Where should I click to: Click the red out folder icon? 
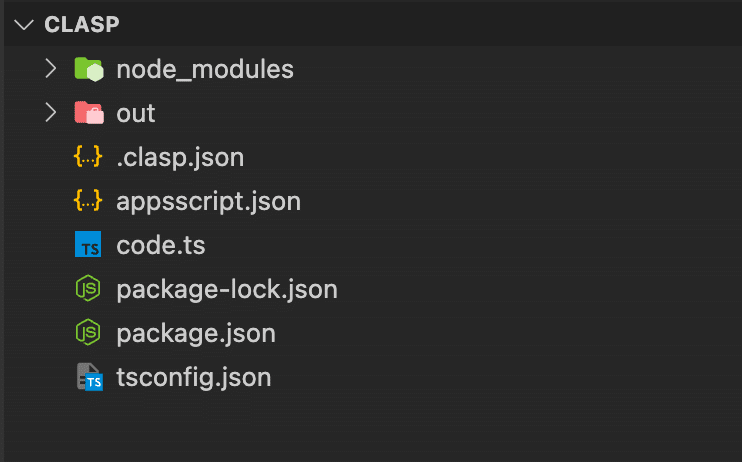[89, 113]
